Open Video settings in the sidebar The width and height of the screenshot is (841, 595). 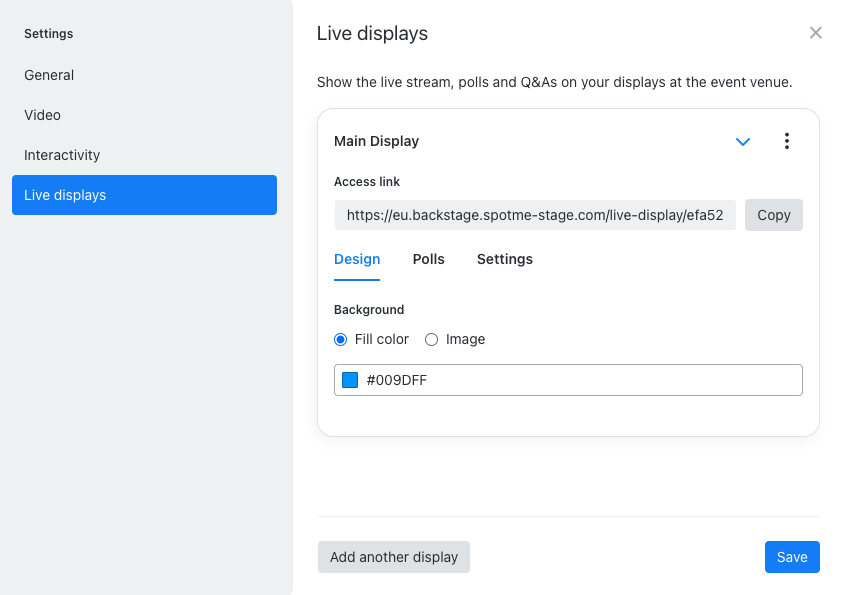[x=42, y=114]
